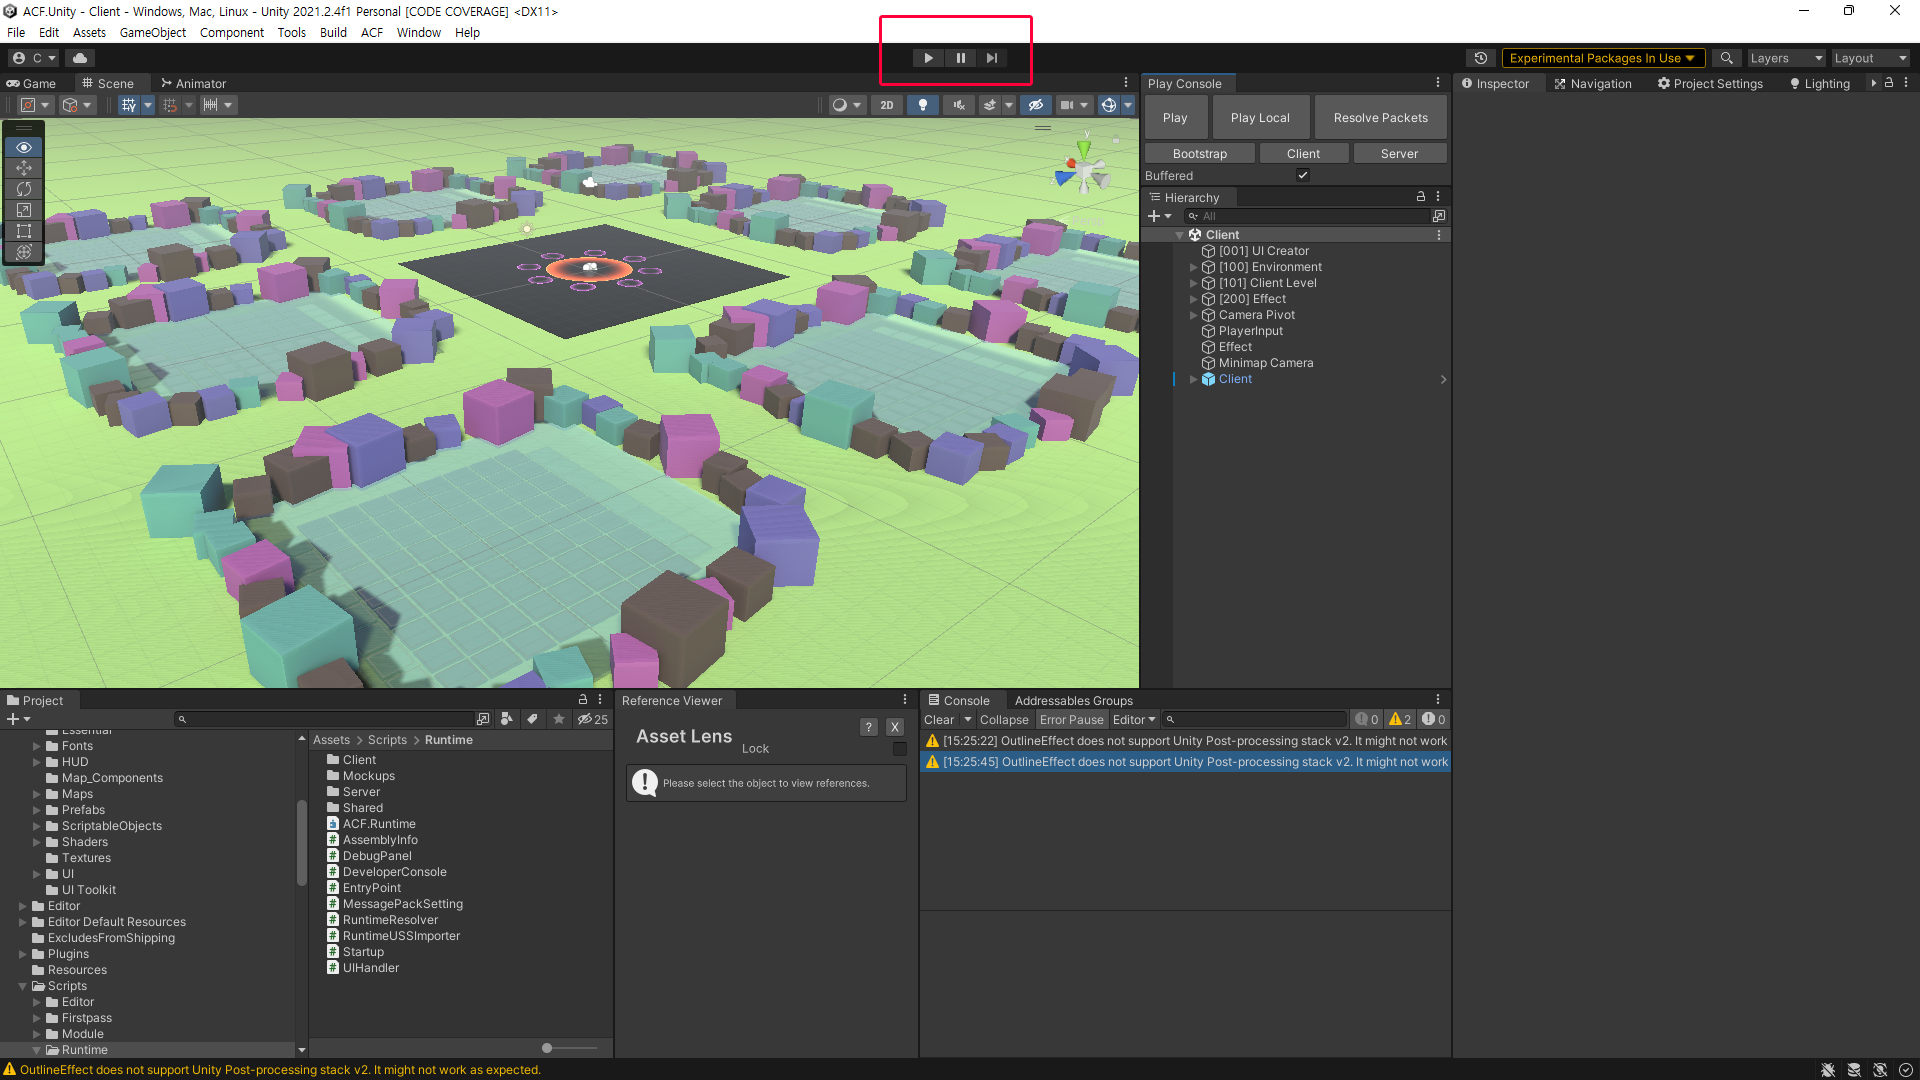1920x1080 pixels.
Task: Click the Bootstrap button
Action: tap(1199, 153)
